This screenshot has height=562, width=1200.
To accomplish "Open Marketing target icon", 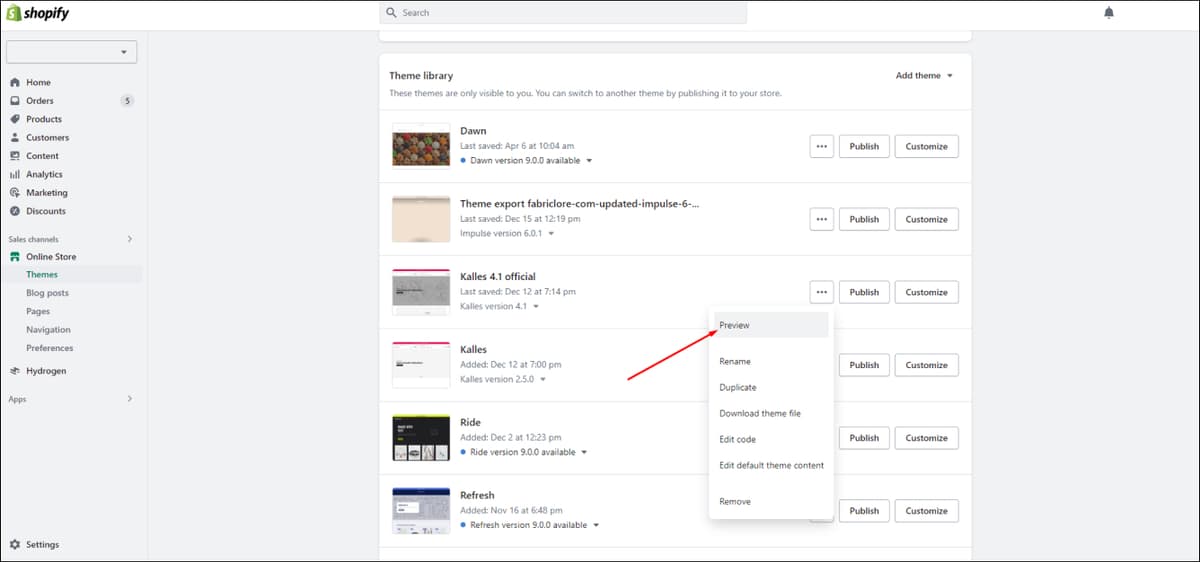I will pos(15,192).
